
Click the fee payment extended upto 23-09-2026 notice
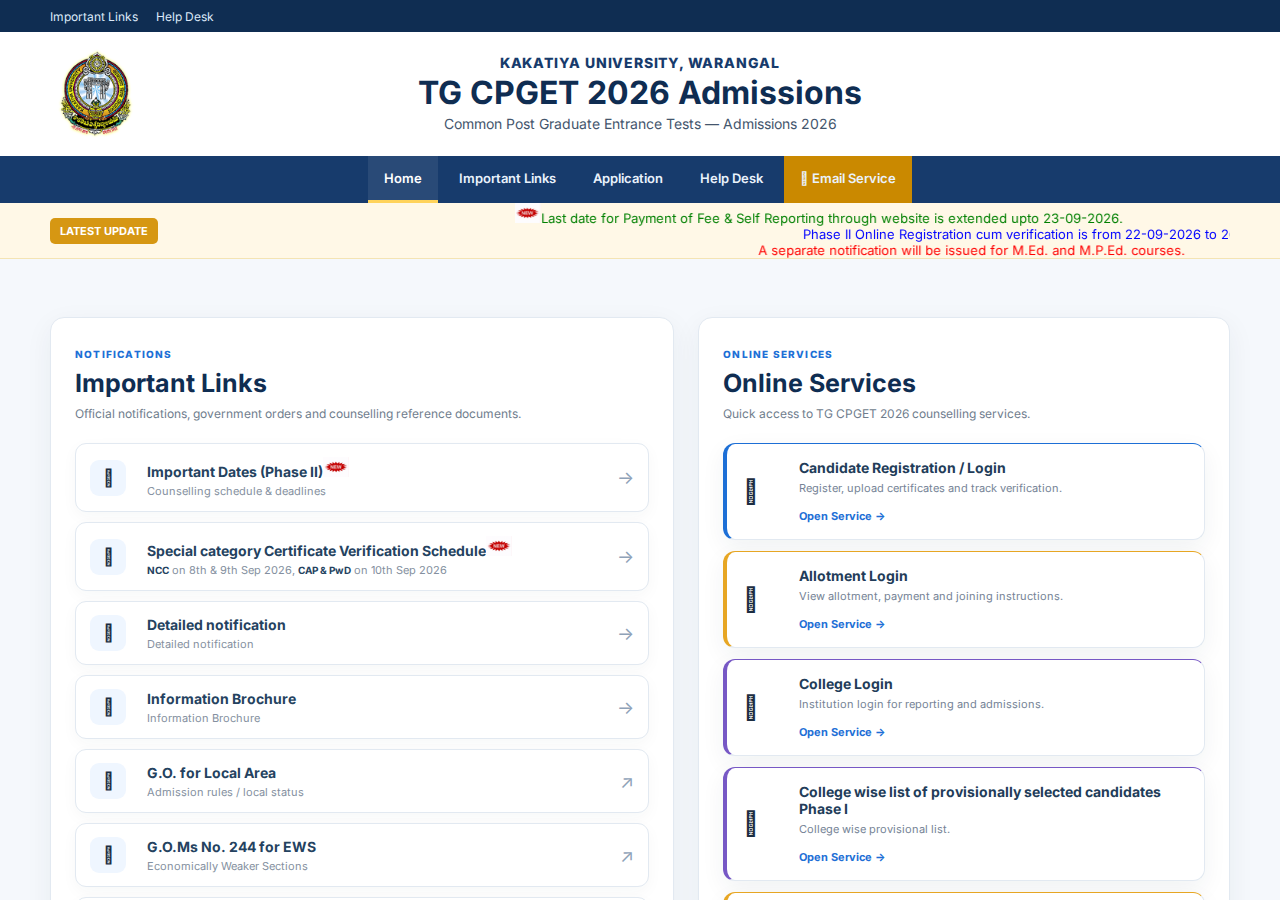pos(832,218)
